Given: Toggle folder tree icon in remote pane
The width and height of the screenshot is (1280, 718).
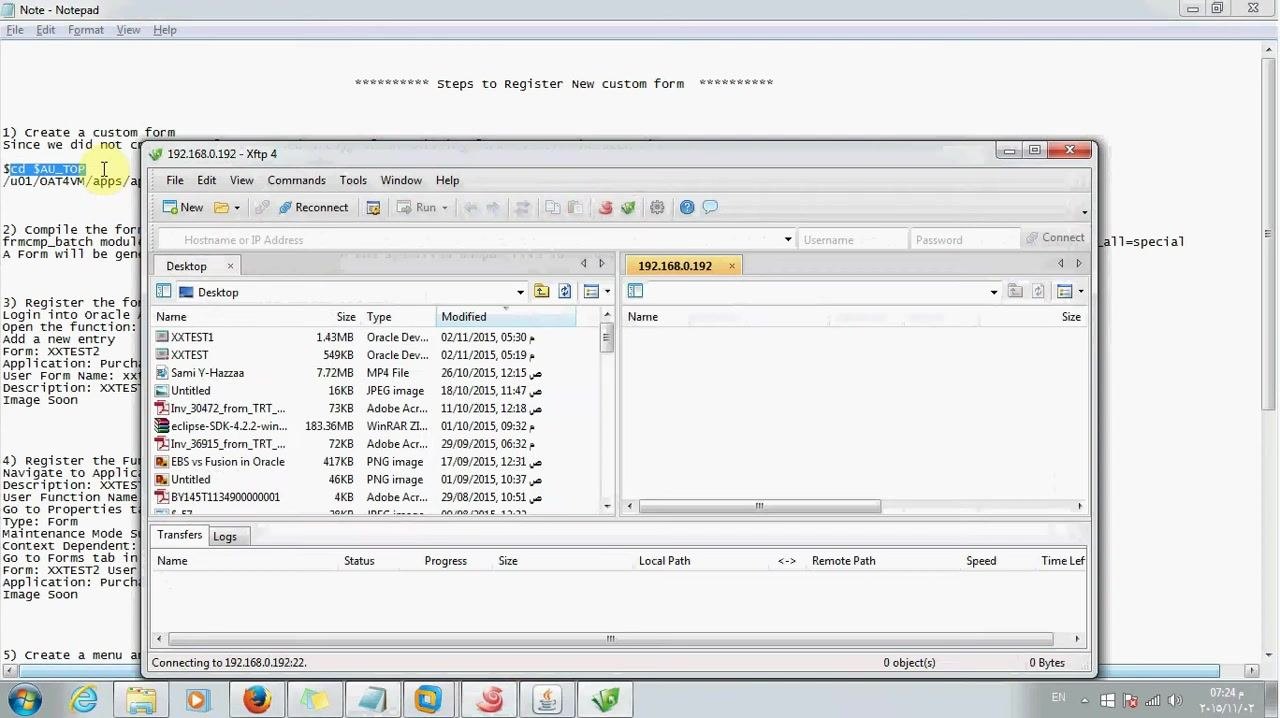Looking at the screenshot, I should 636,291.
